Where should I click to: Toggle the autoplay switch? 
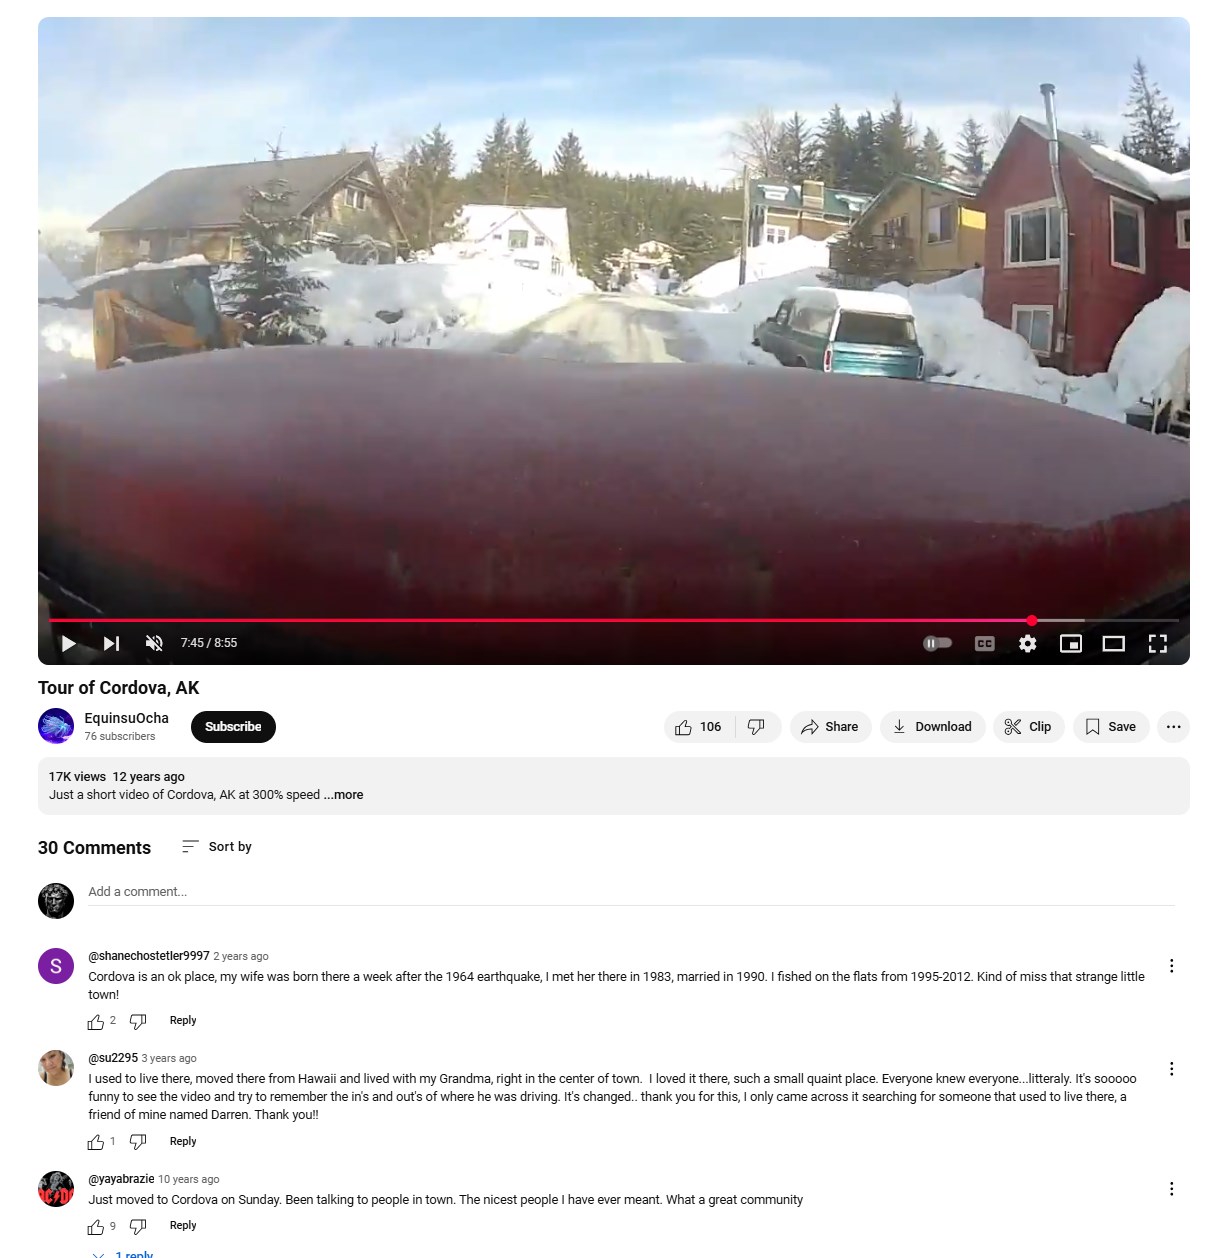(x=937, y=643)
